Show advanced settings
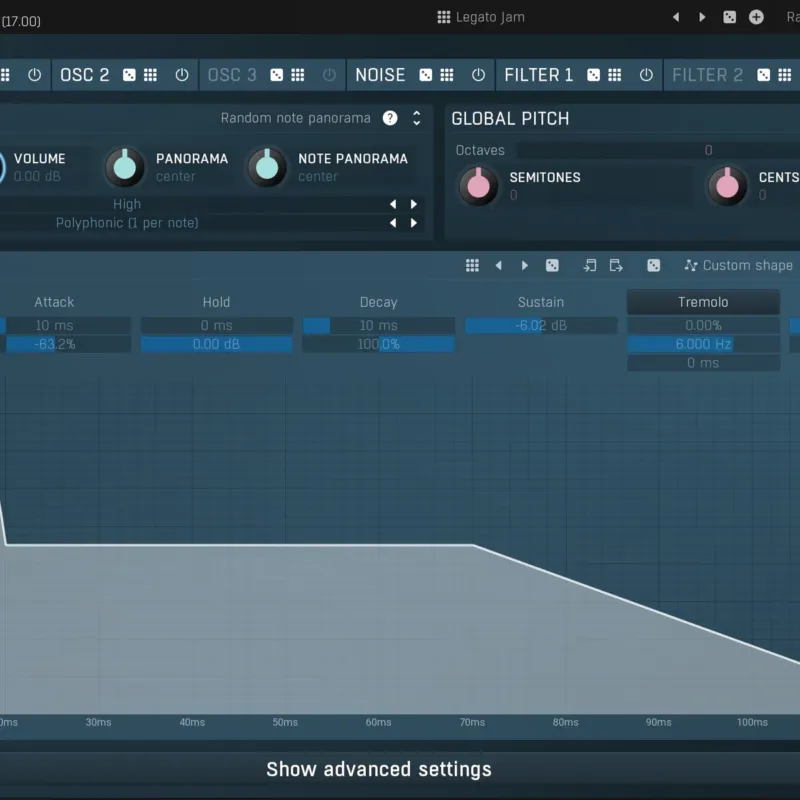 (379, 769)
